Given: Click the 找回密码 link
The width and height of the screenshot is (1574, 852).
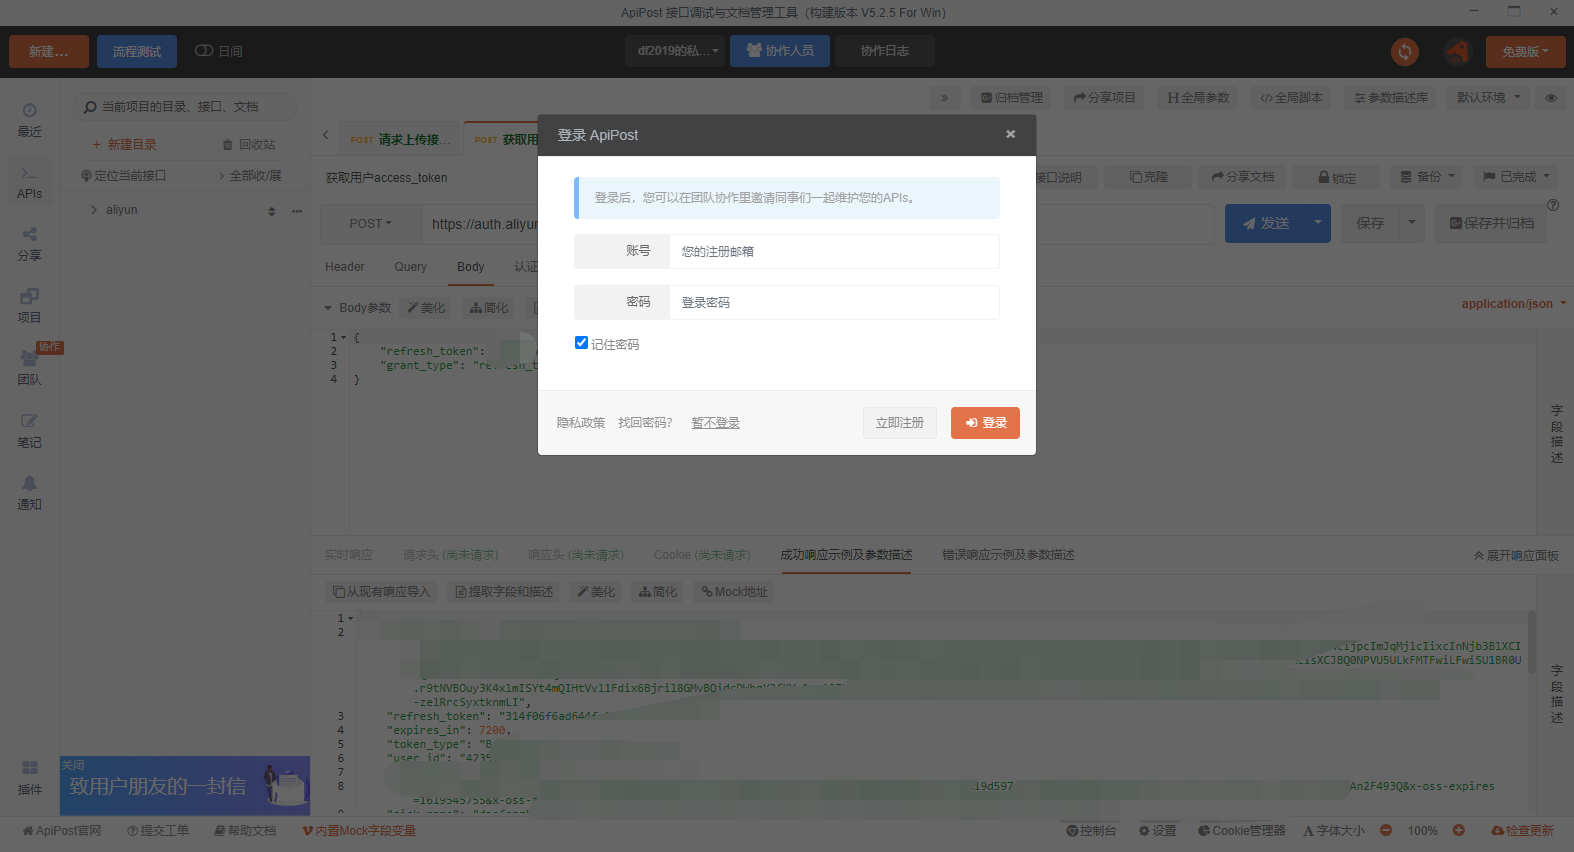Looking at the screenshot, I should tap(645, 423).
